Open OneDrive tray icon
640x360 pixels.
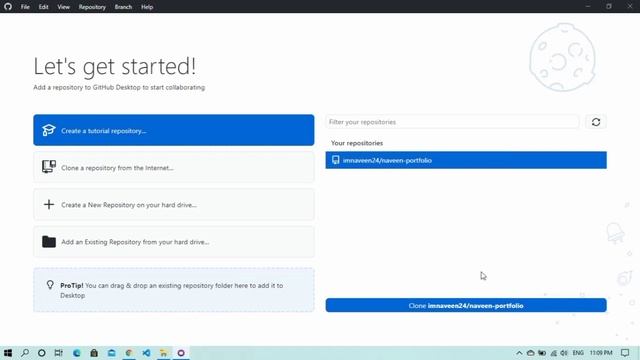tap(531, 353)
